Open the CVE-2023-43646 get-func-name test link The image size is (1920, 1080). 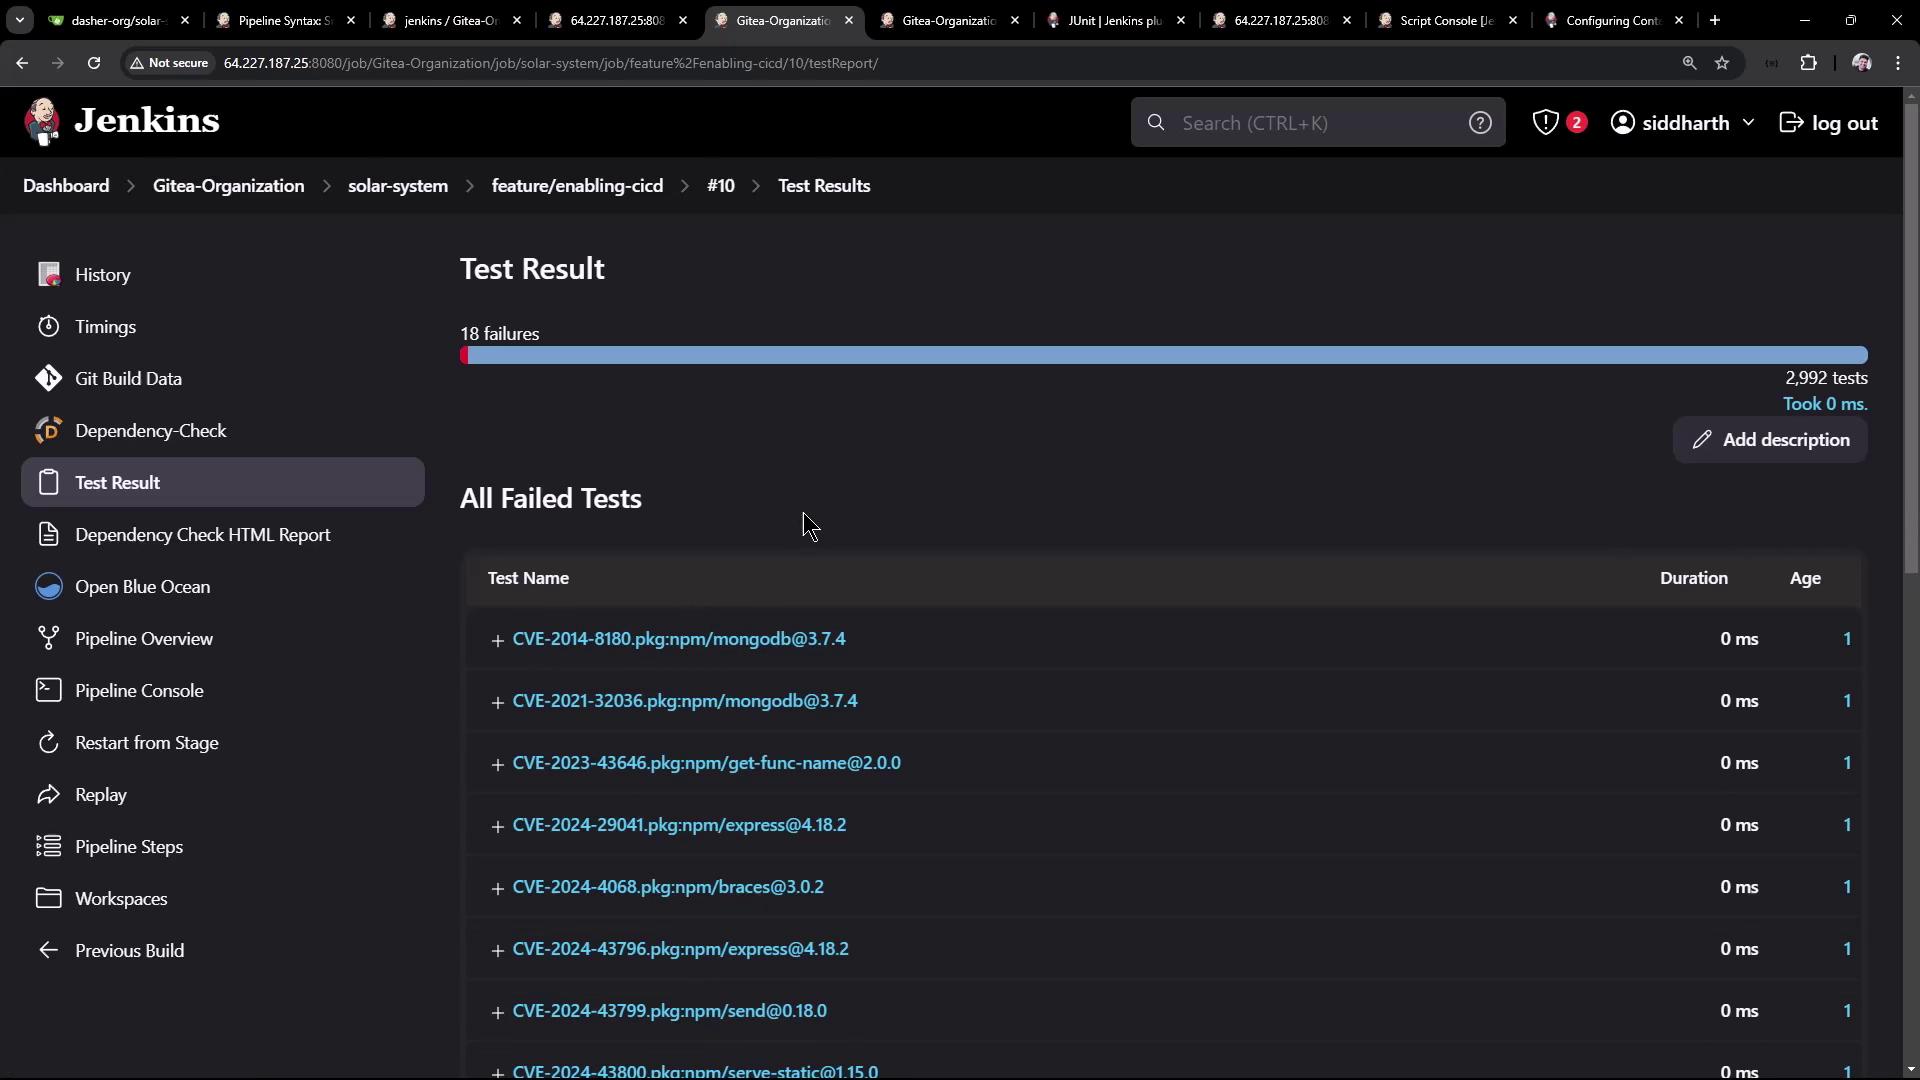click(x=706, y=763)
